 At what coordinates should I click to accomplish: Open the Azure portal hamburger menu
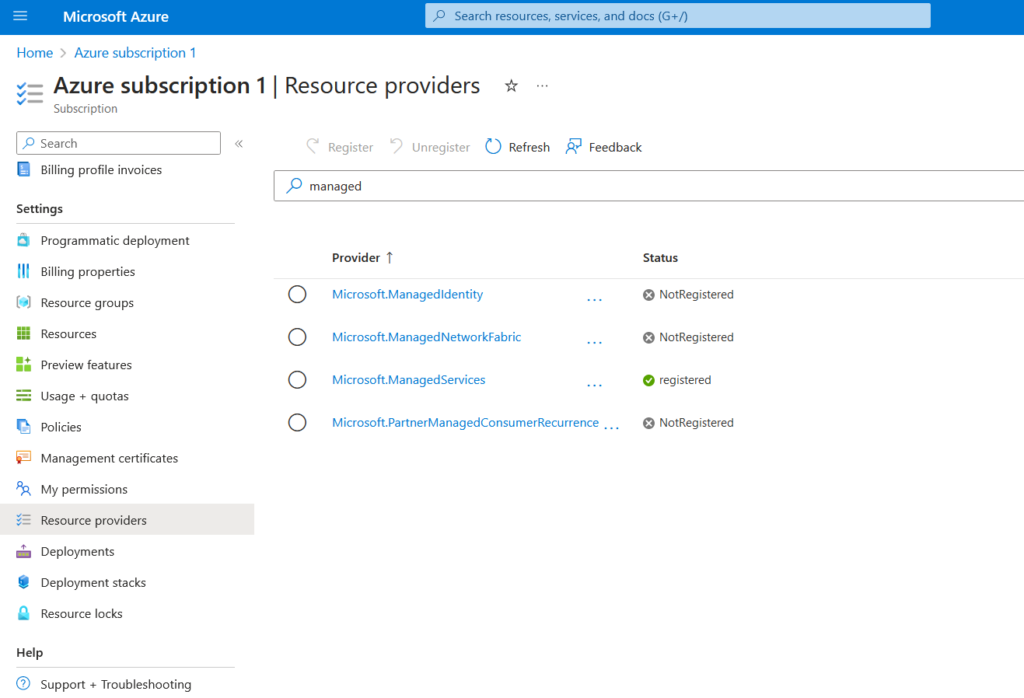click(x=20, y=16)
